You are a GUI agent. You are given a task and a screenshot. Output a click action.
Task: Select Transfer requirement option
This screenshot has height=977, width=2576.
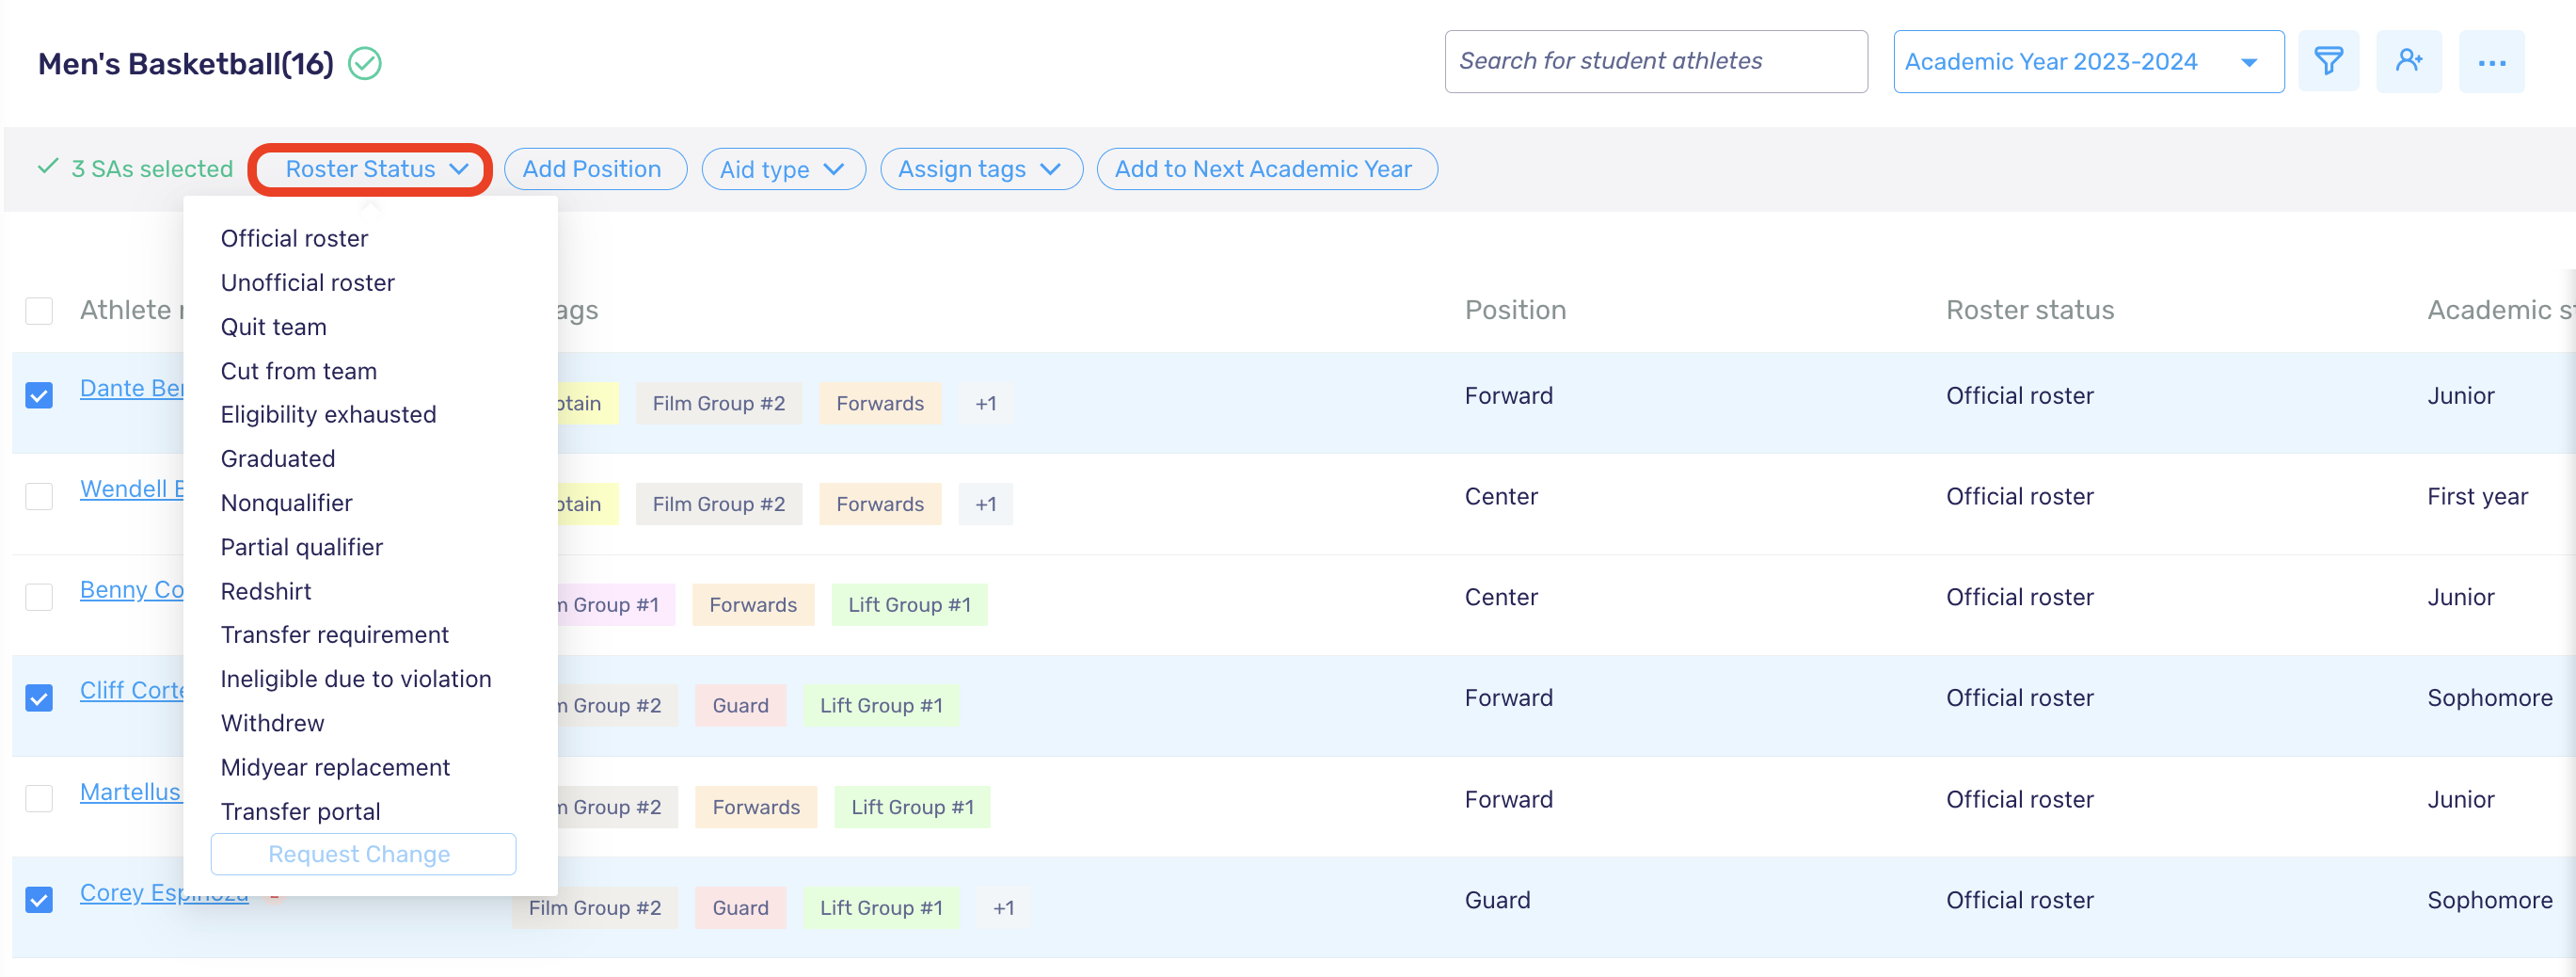tap(335, 634)
